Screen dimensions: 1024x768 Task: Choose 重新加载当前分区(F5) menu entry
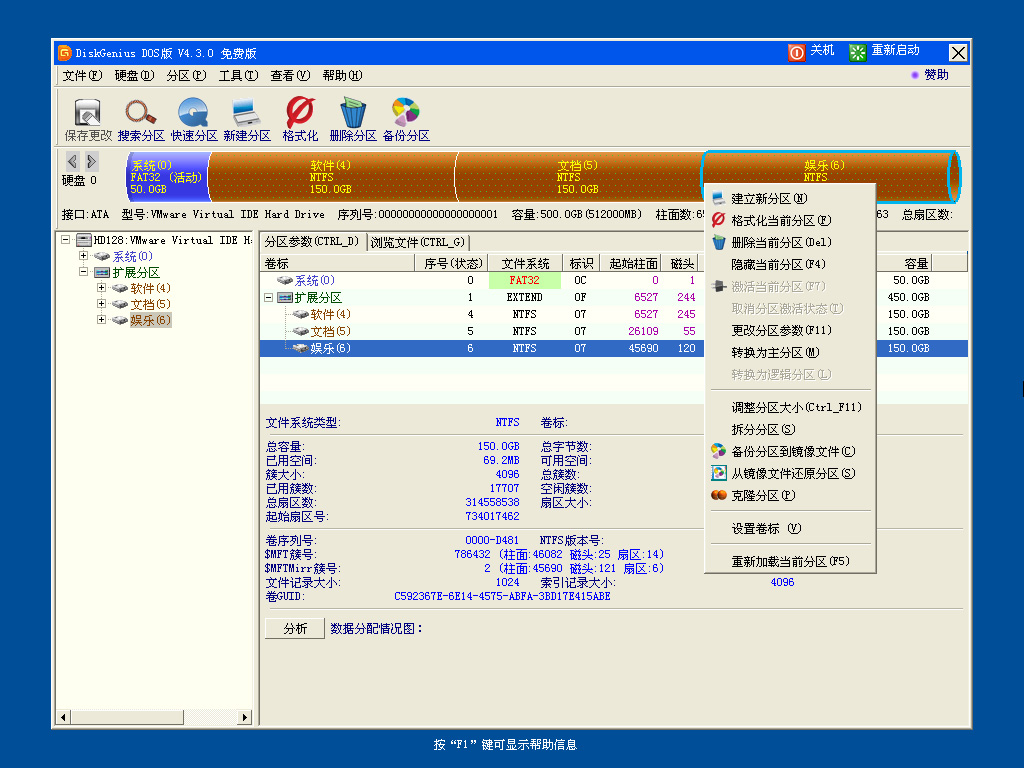coord(790,562)
